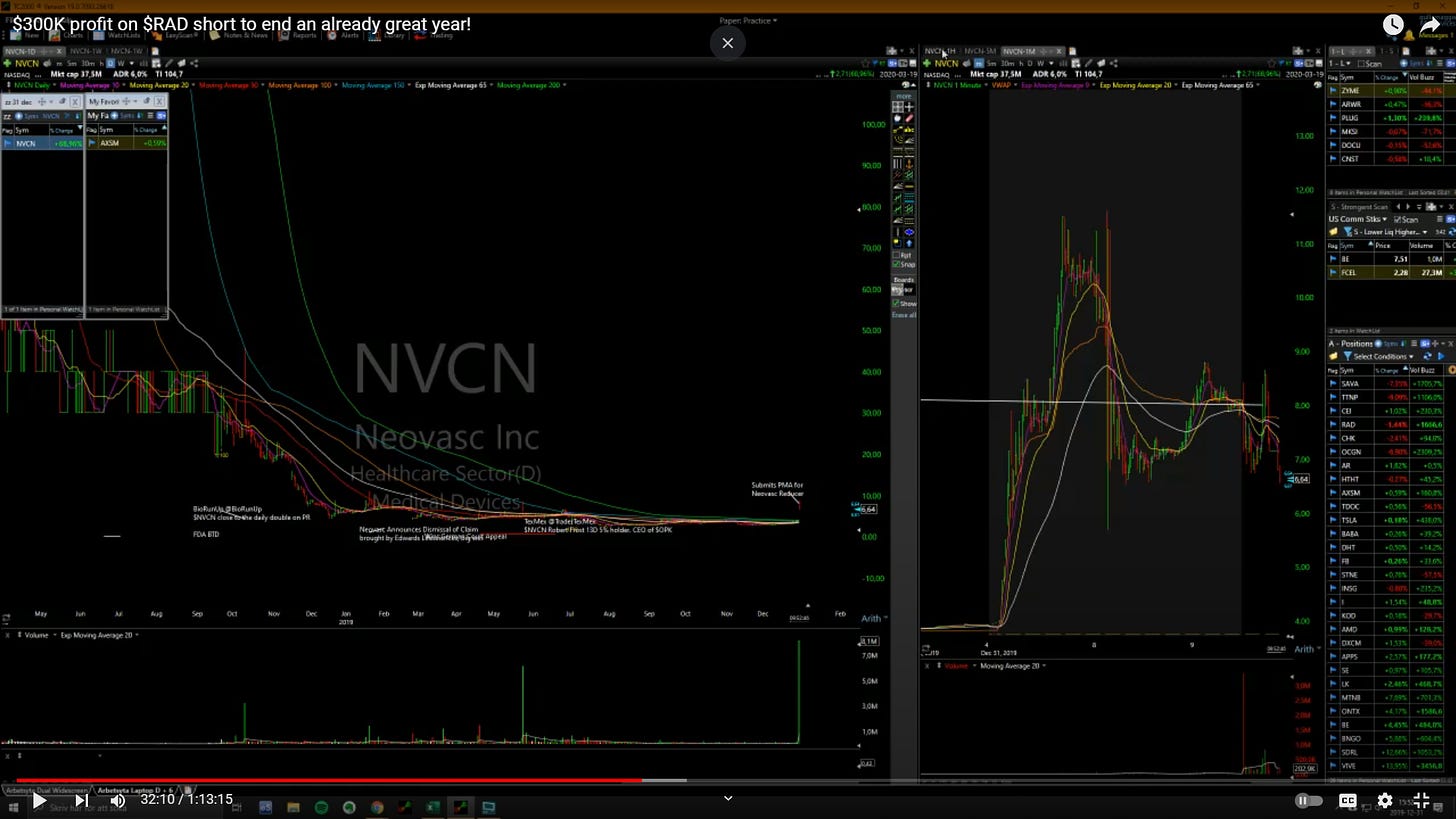The height and width of the screenshot is (819, 1456).
Task: Open the EasyScan menu
Action: coord(175,35)
